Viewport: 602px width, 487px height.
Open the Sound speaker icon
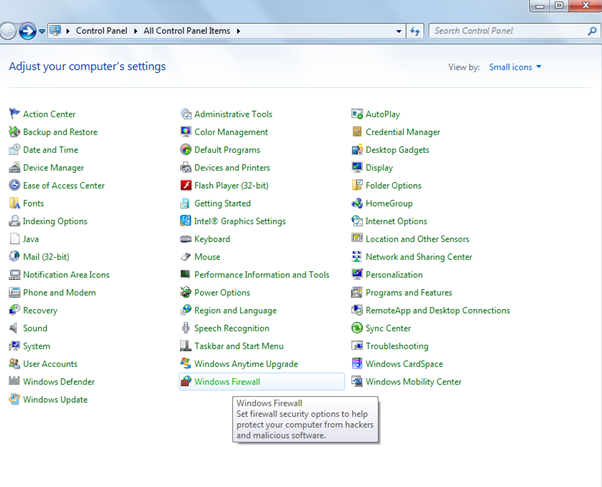pyautogui.click(x=14, y=328)
